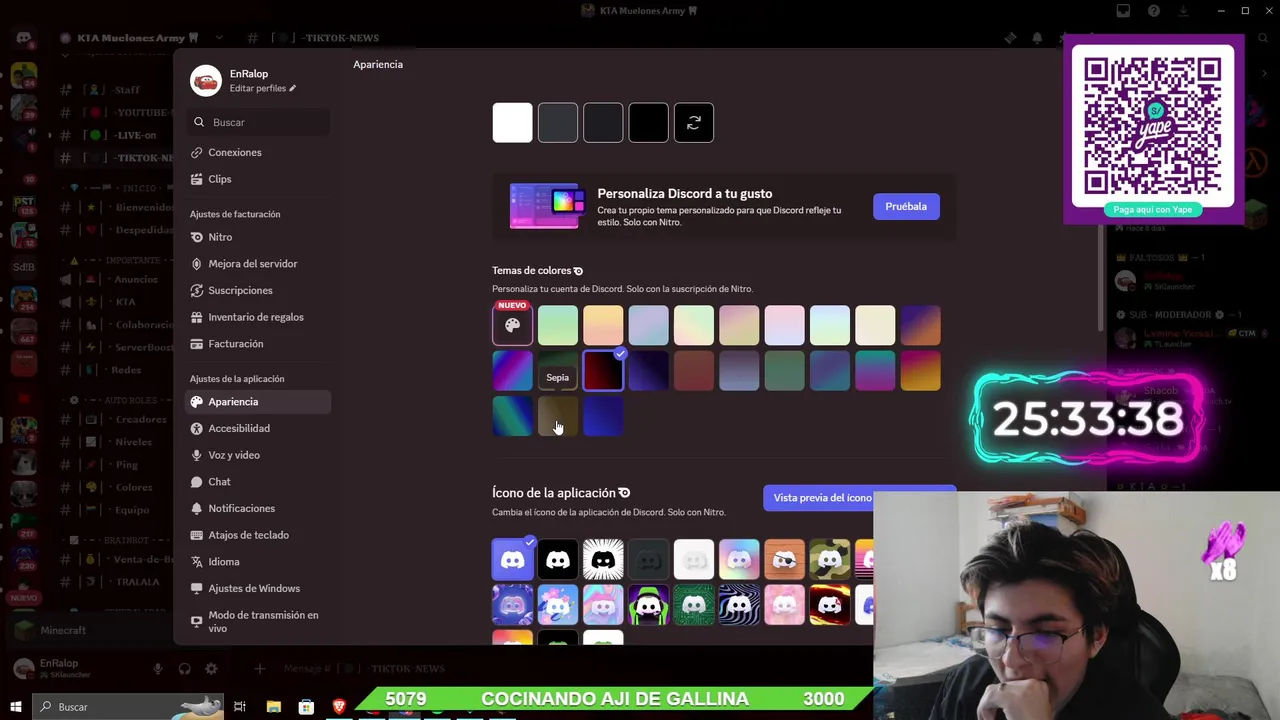
Task: Open Conexiones settings section
Action: (x=258, y=153)
